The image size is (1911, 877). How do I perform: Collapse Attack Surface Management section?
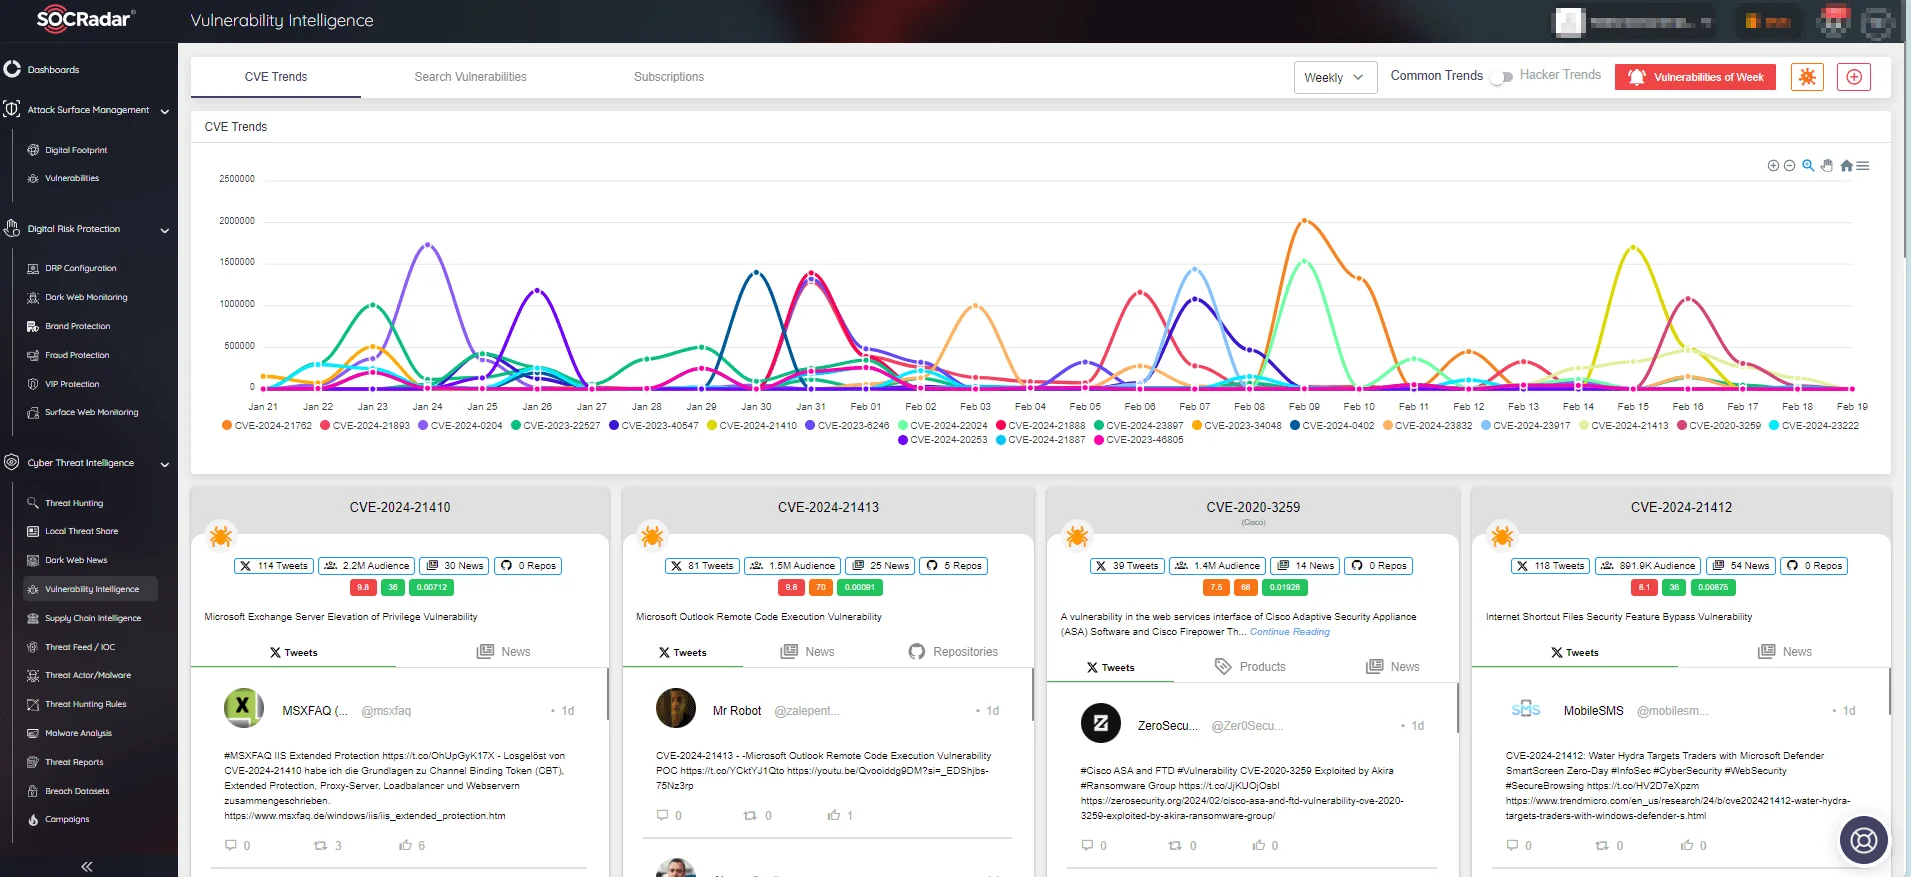[165, 111]
